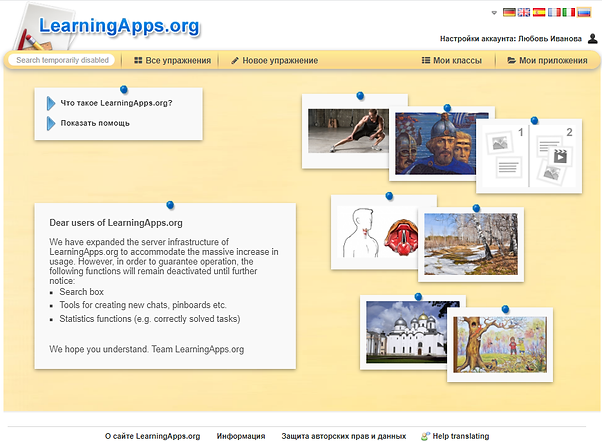This screenshot has height=442, width=602.
Task: Open Защита авторских прав и данных link
Action: tap(344, 436)
